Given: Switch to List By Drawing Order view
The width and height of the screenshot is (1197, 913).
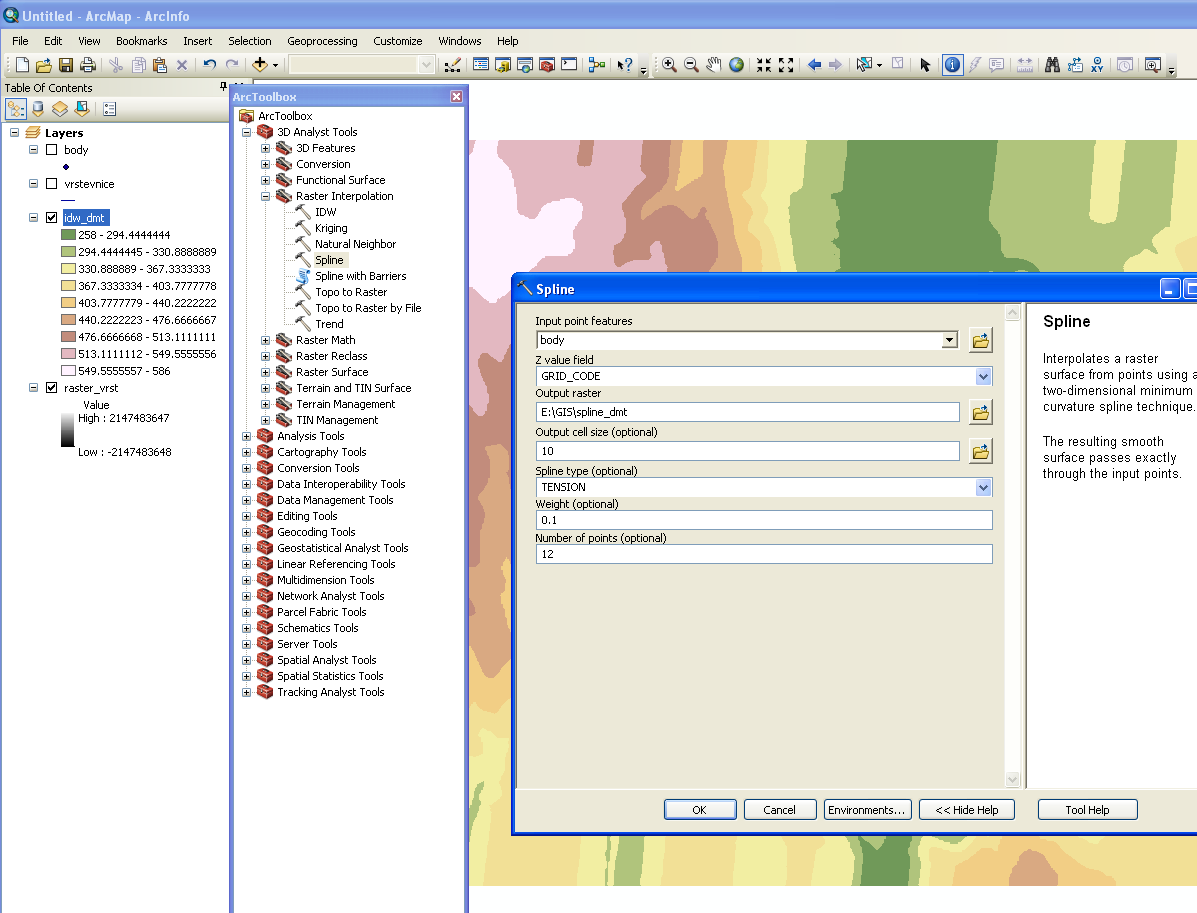Looking at the screenshot, I should coord(16,109).
